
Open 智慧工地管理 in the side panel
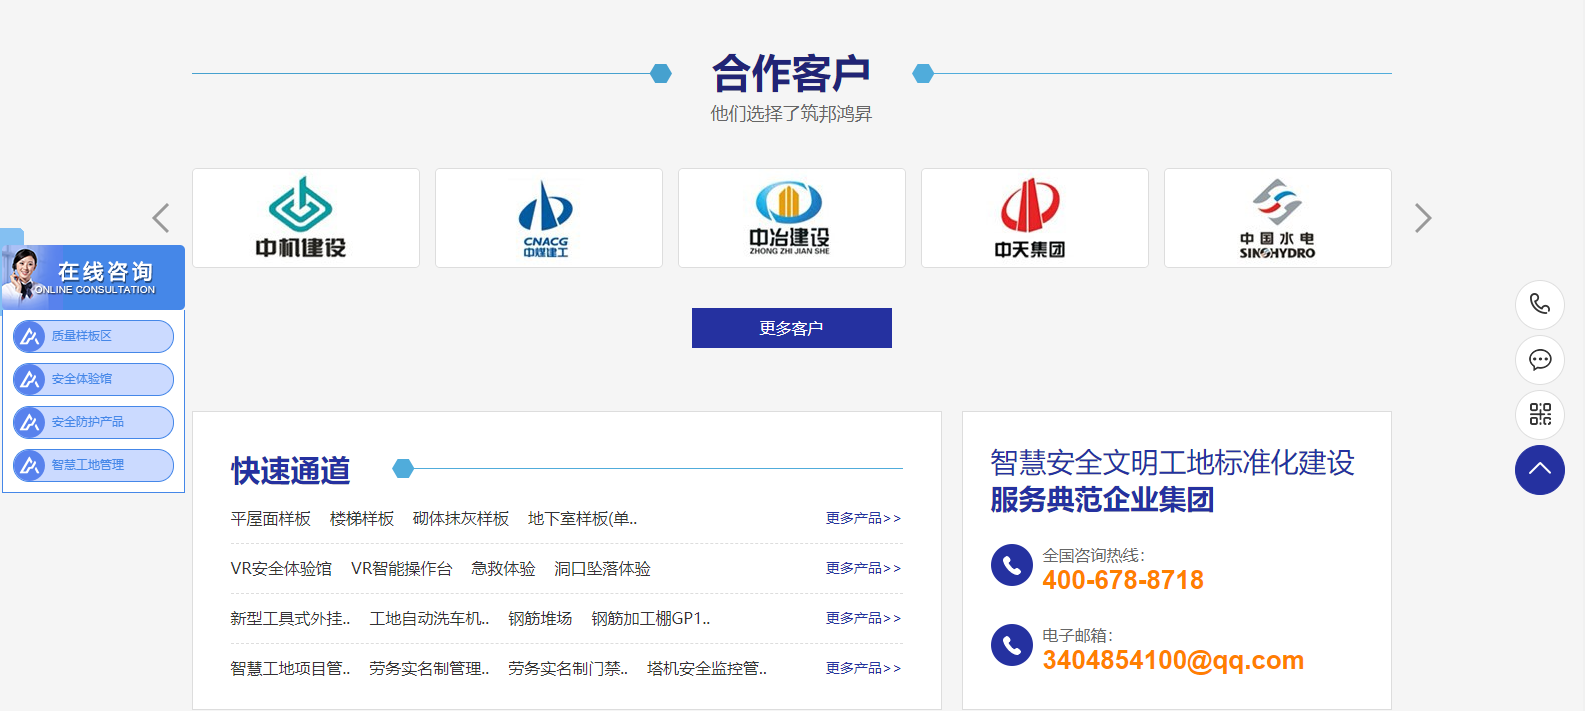coord(93,465)
